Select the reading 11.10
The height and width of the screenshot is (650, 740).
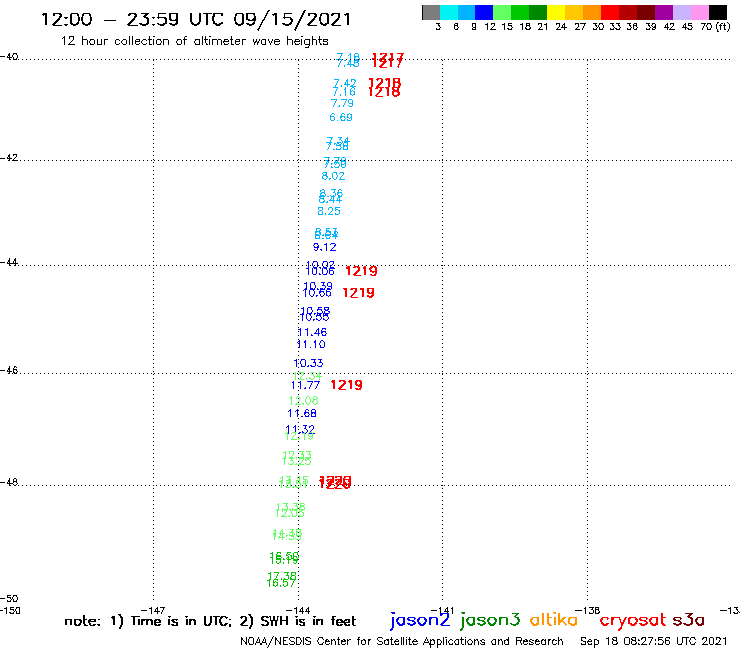[311, 345]
